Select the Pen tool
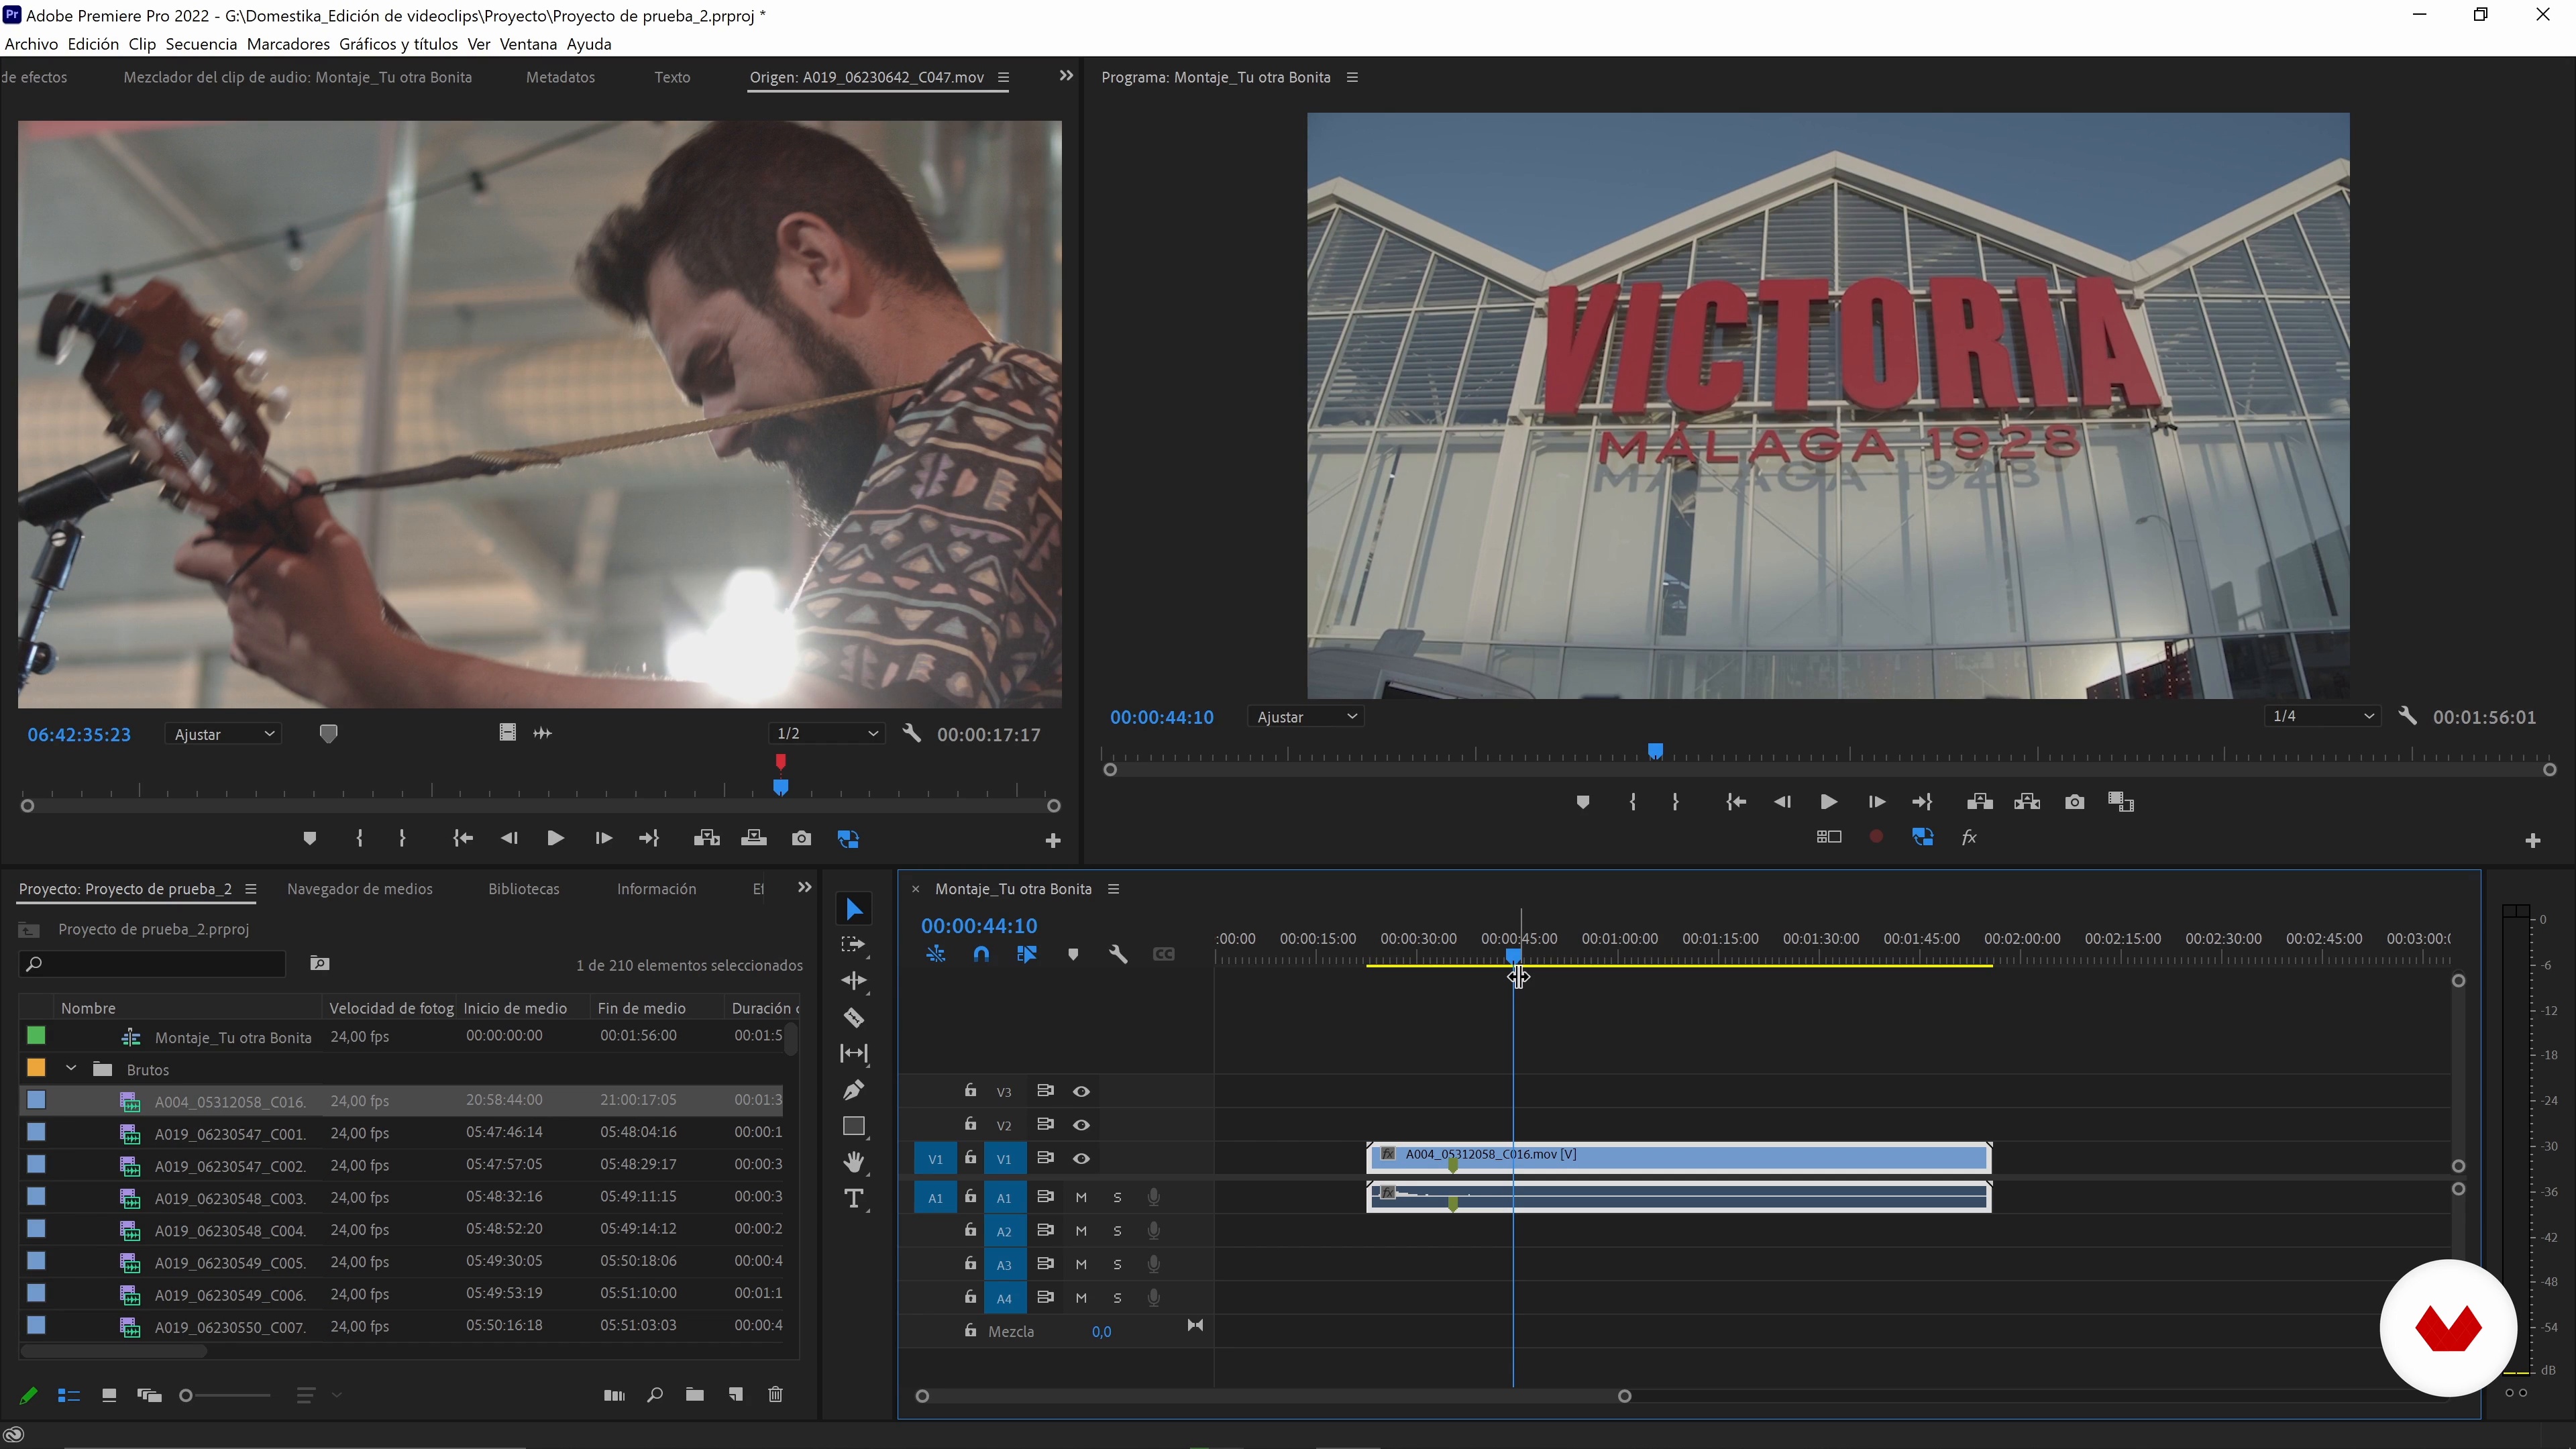 tap(853, 1090)
